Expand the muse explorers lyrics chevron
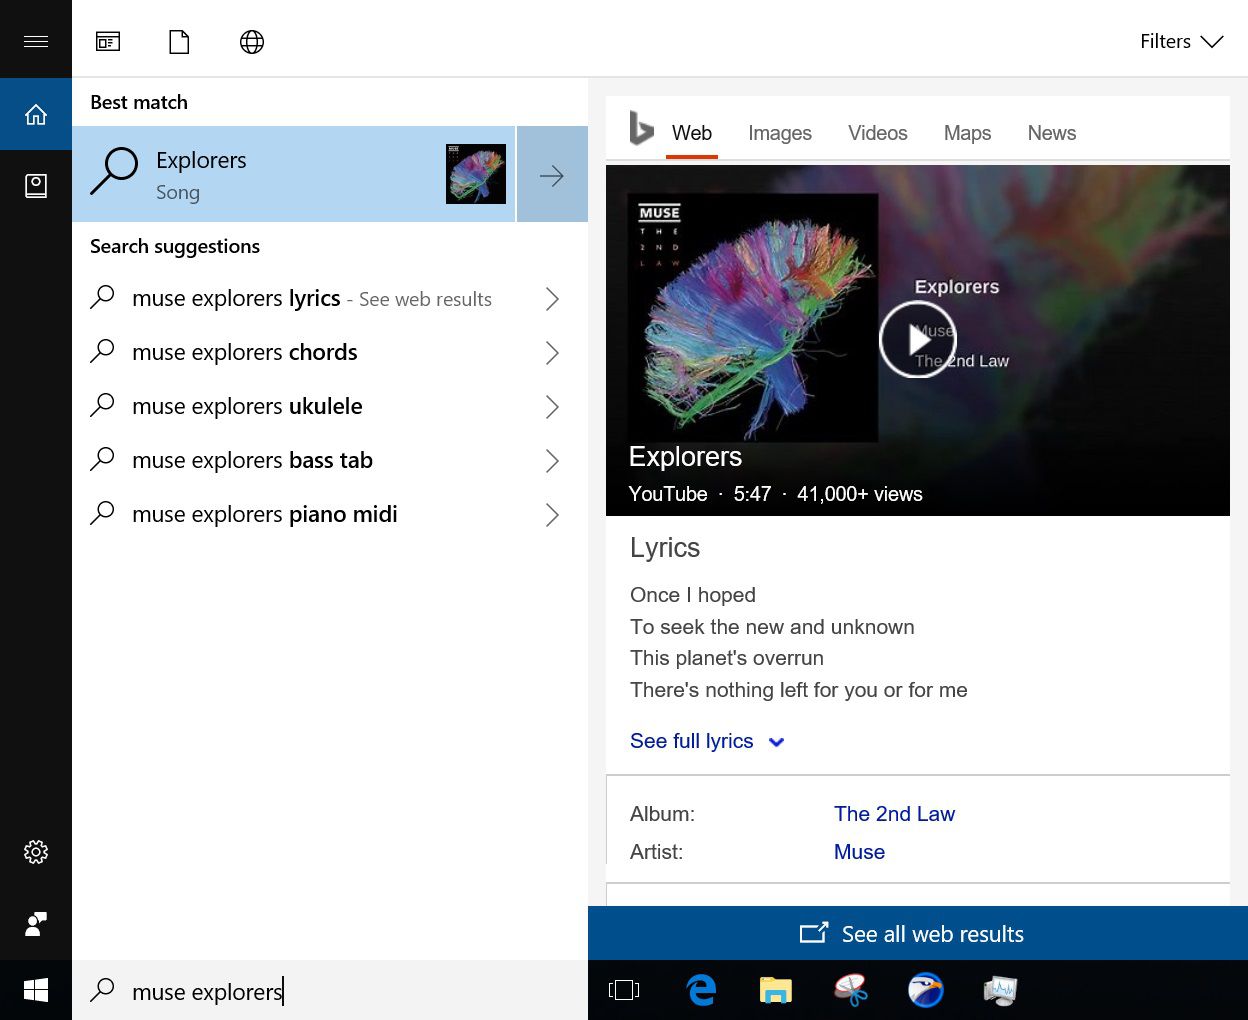Screen dimensions: 1248x1020 pos(552,298)
